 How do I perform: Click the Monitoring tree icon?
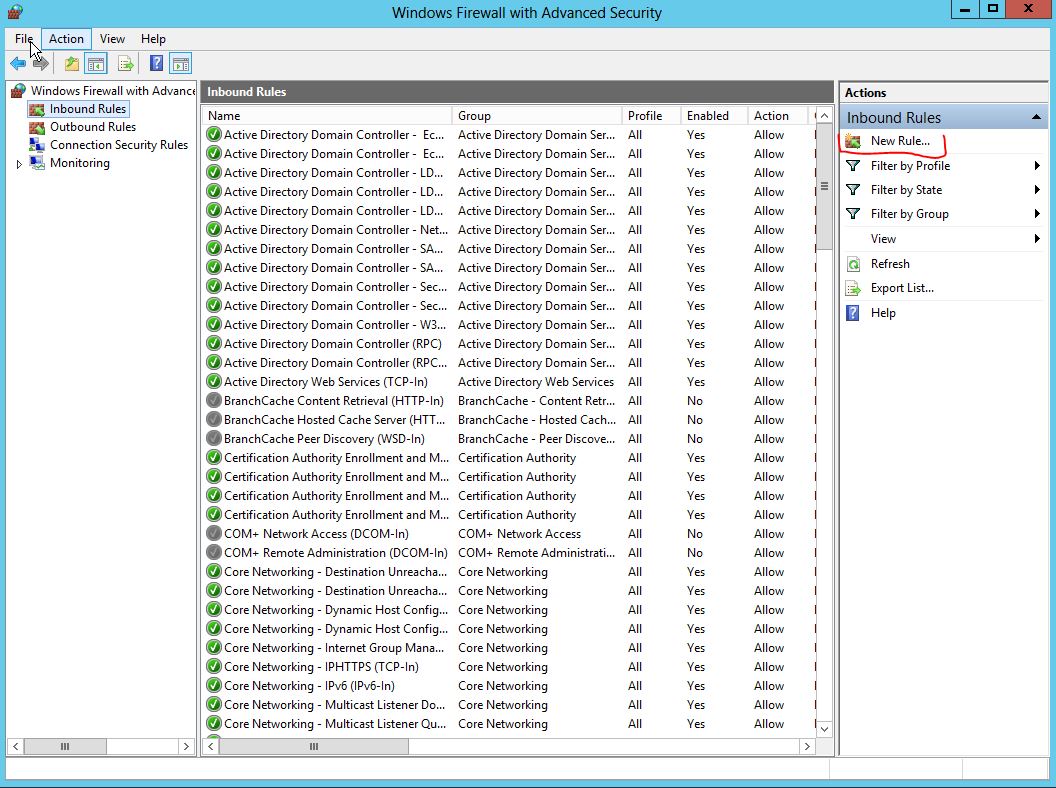[37, 163]
